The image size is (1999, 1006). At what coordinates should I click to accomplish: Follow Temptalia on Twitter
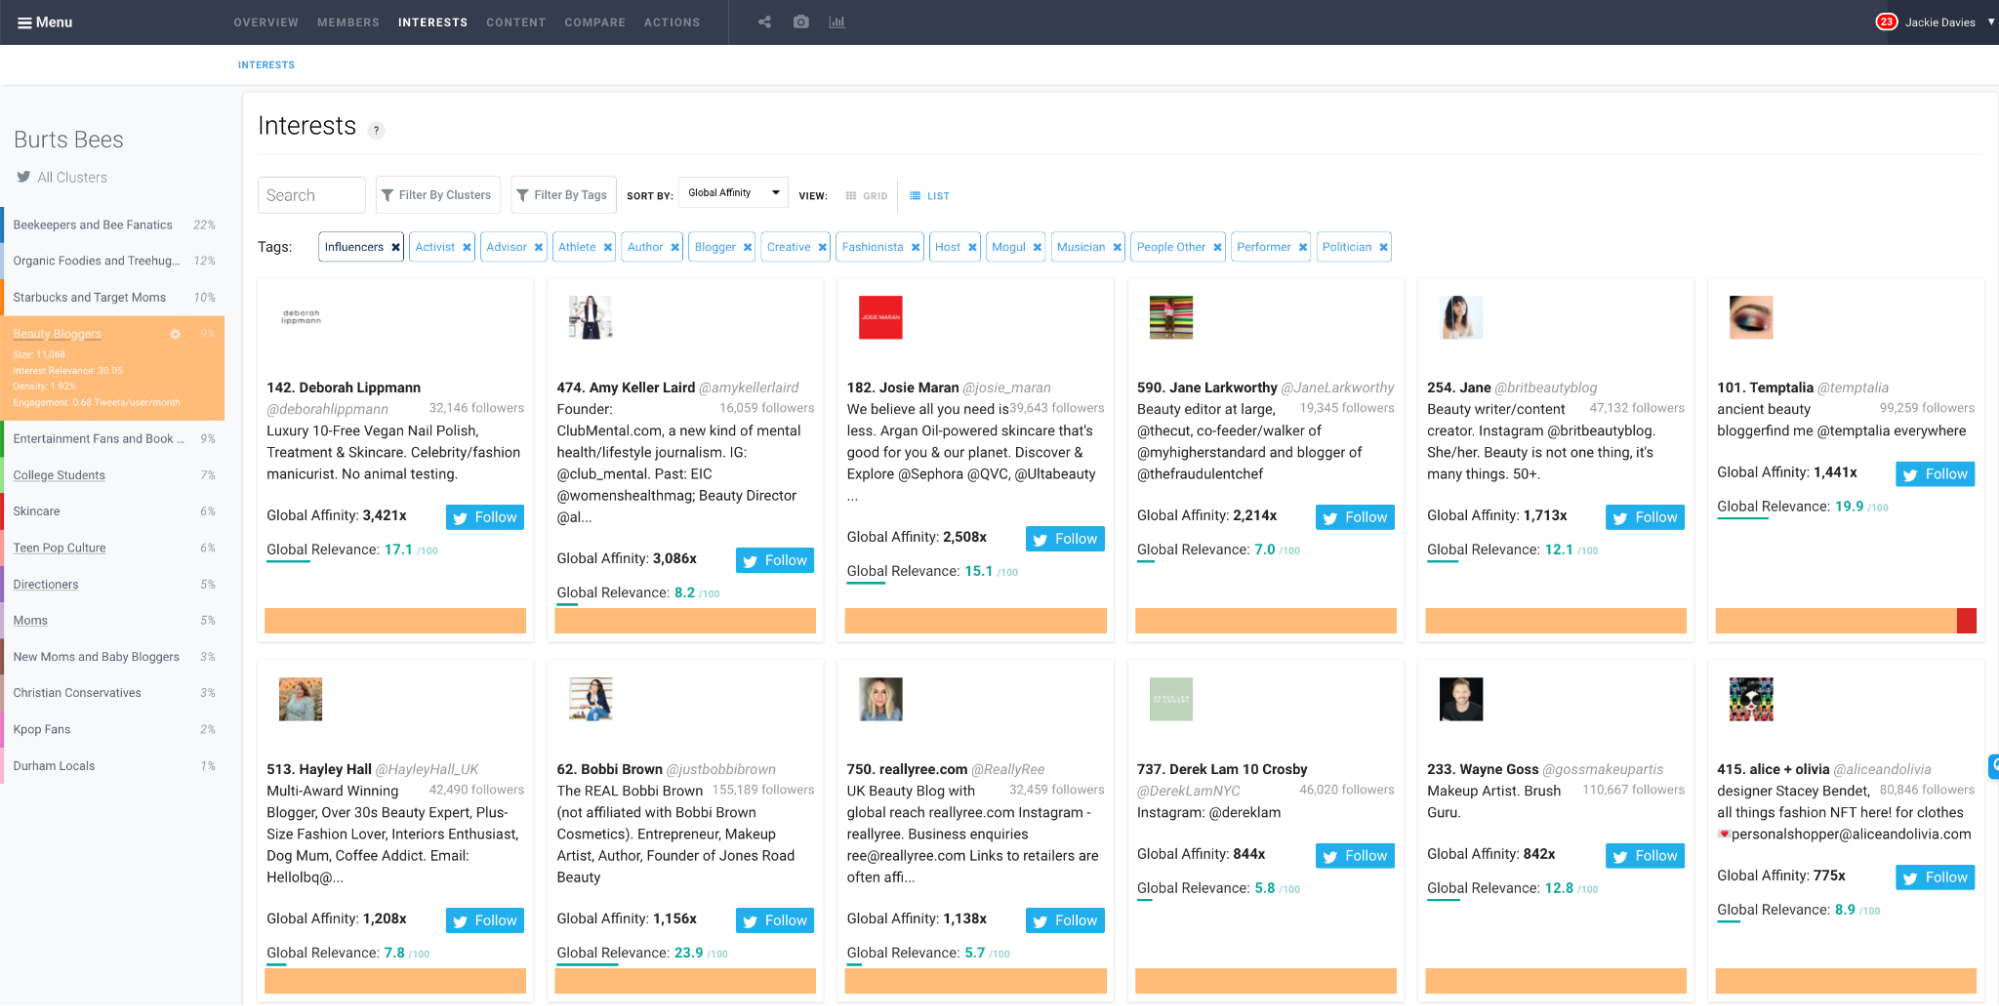(x=1935, y=474)
